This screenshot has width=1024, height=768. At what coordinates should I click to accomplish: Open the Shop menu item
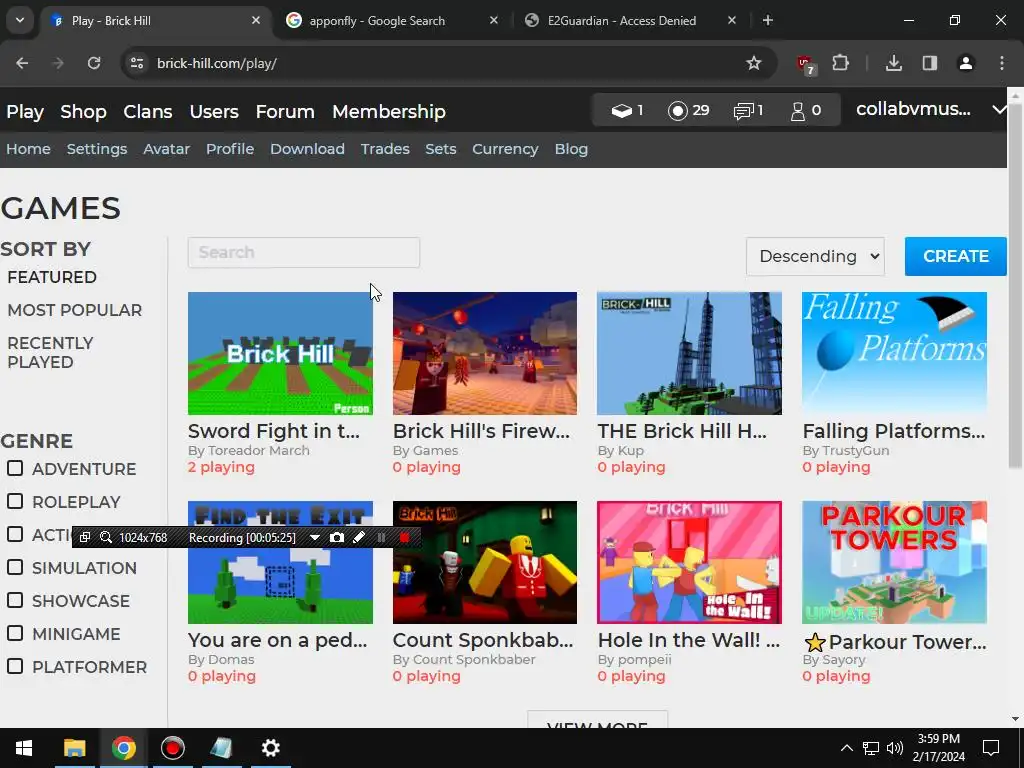pyautogui.click(x=84, y=112)
